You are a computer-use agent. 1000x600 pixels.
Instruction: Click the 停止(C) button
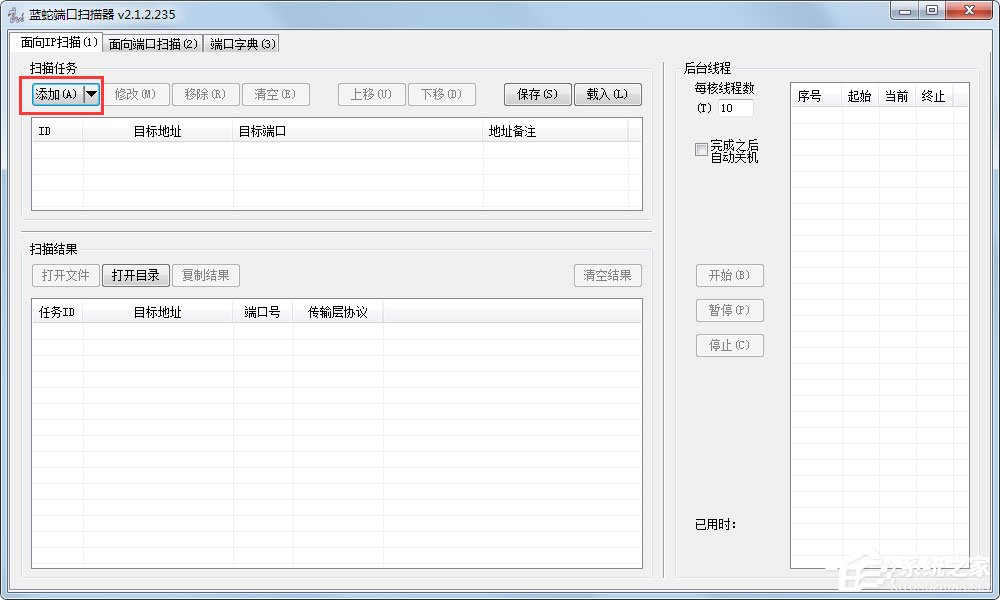(730, 346)
